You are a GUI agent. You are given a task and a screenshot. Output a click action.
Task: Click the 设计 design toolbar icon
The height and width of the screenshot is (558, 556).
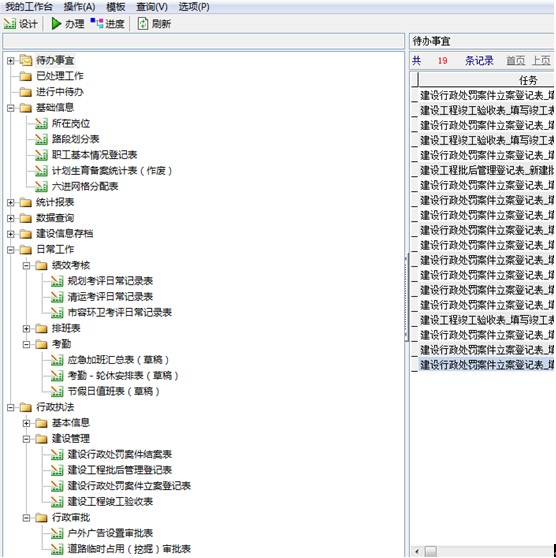click(x=10, y=24)
